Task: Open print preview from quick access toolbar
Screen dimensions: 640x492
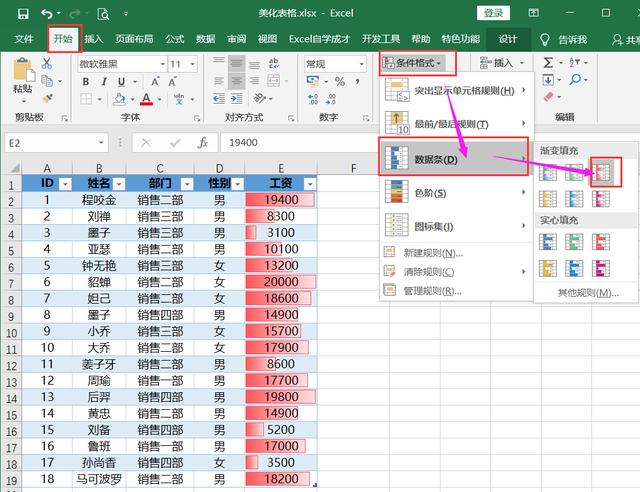Action: click(x=103, y=14)
